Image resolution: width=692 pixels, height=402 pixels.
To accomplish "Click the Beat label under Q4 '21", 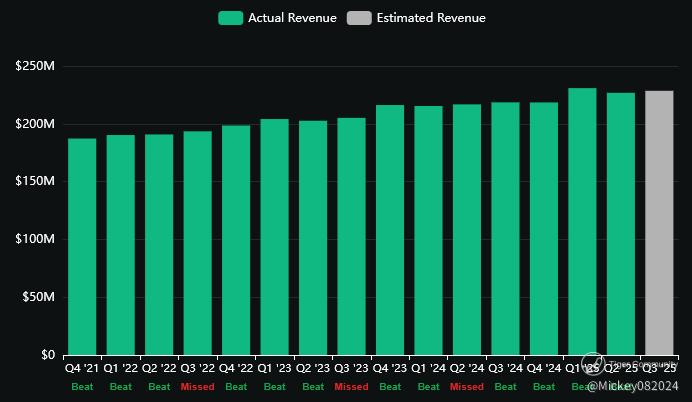I will [82, 387].
